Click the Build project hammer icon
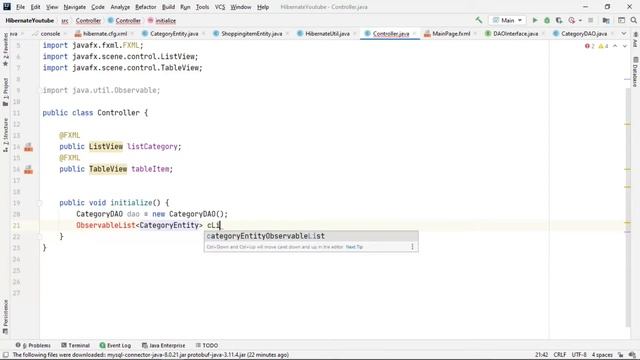The width and height of the screenshot is (640, 360). [479, 20]
